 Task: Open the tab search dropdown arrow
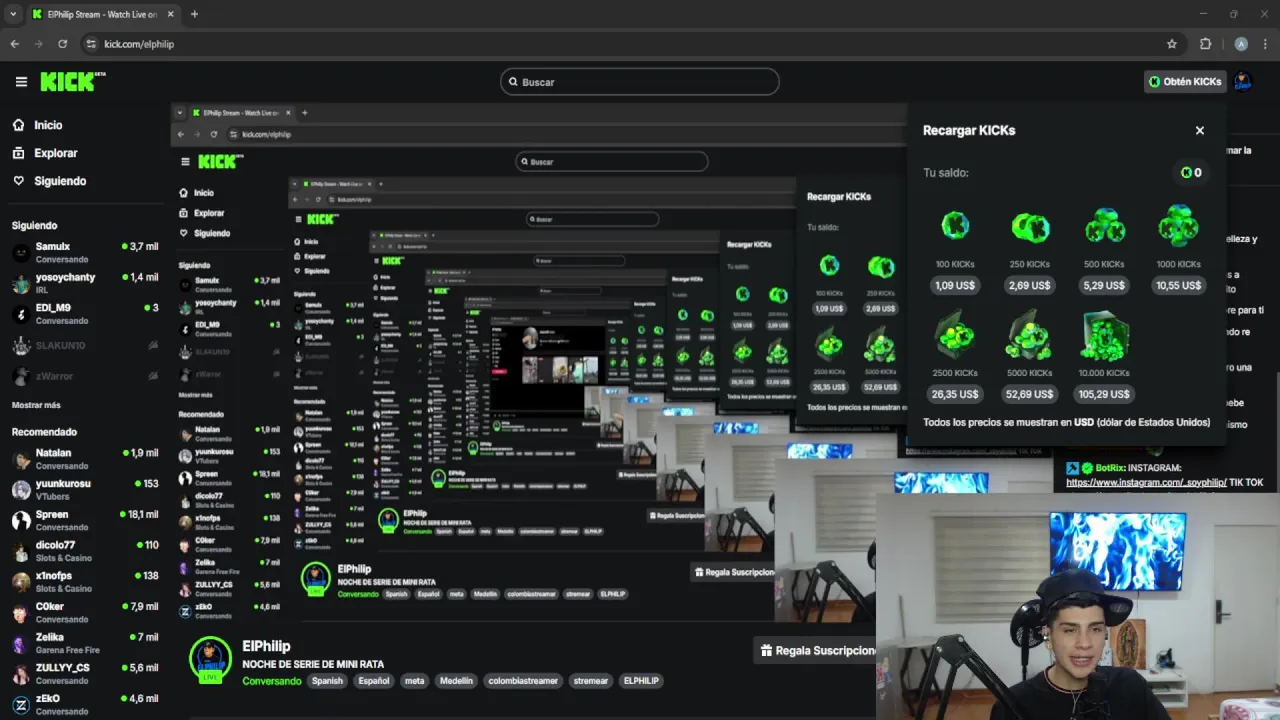point(13,14)
